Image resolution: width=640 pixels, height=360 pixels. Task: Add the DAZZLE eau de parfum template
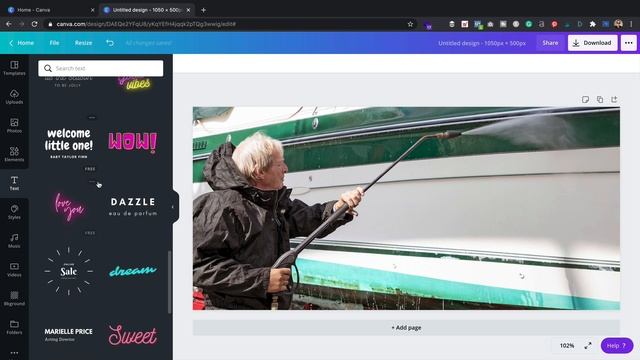(x=133, y=207)
